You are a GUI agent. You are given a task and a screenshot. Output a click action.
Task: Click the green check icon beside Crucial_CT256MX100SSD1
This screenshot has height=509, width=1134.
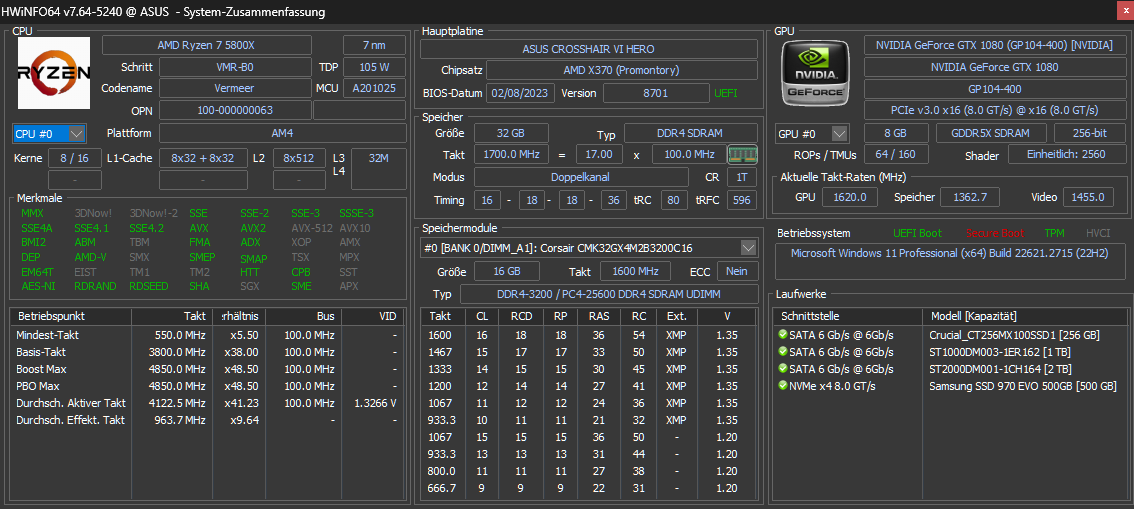click(x=783, y=335)
